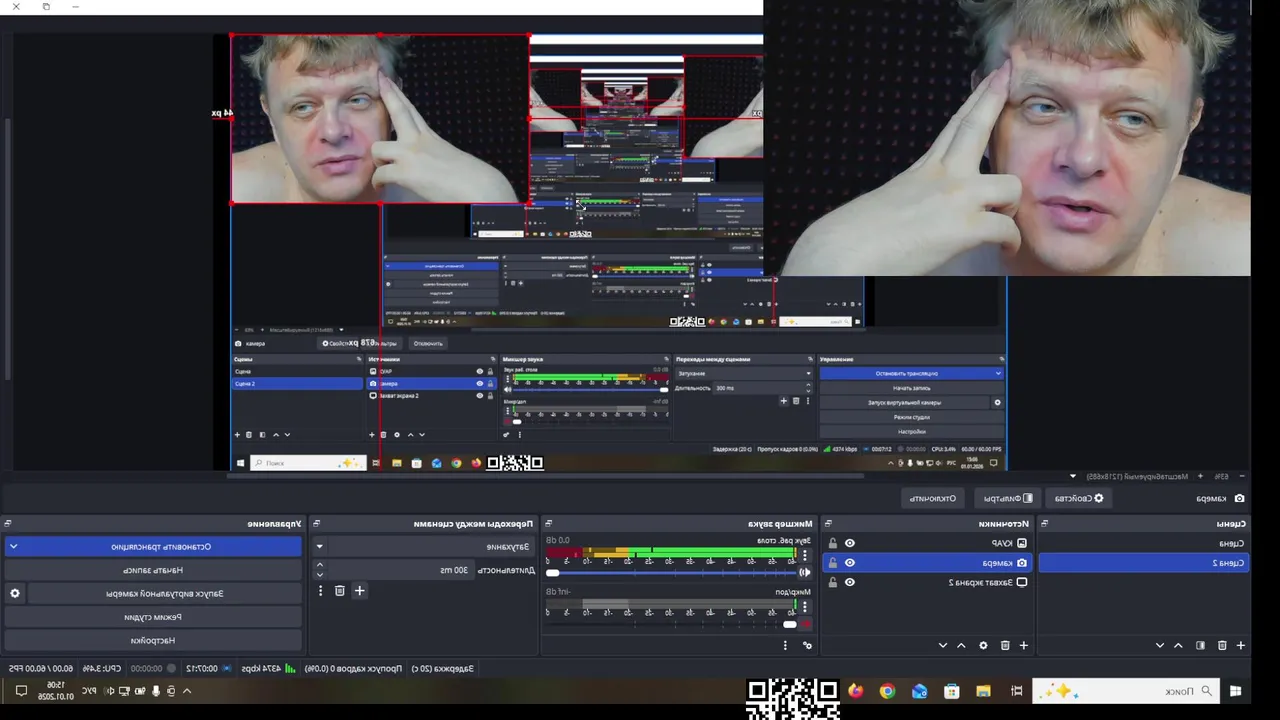Move the selected scene down
1280x720 pixels.
coord(1160,646)
